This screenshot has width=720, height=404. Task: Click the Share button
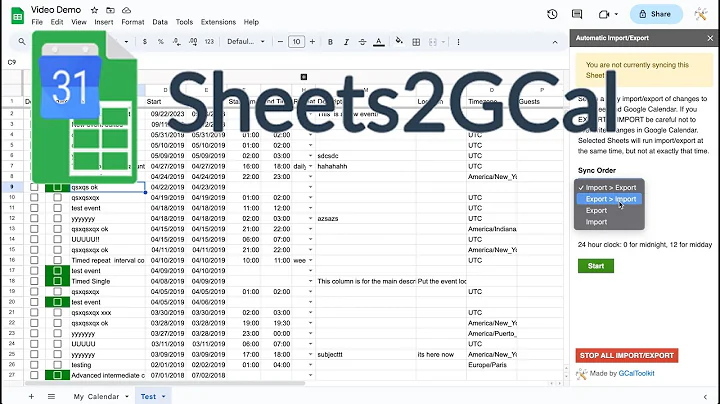tap(656, 14)
